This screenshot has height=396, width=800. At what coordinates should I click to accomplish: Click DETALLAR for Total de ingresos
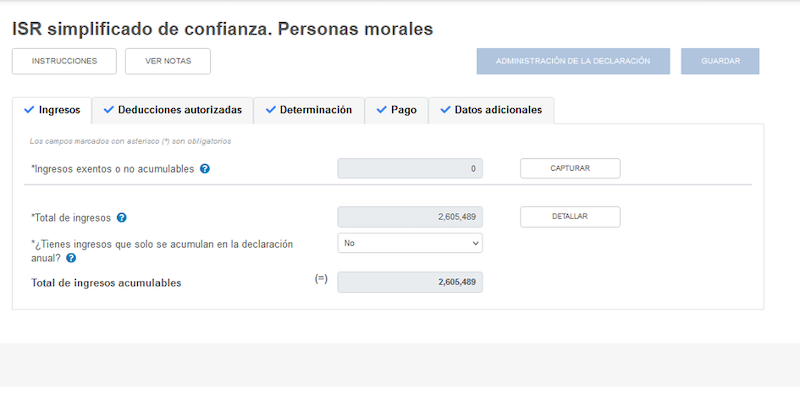pos(570,216)
